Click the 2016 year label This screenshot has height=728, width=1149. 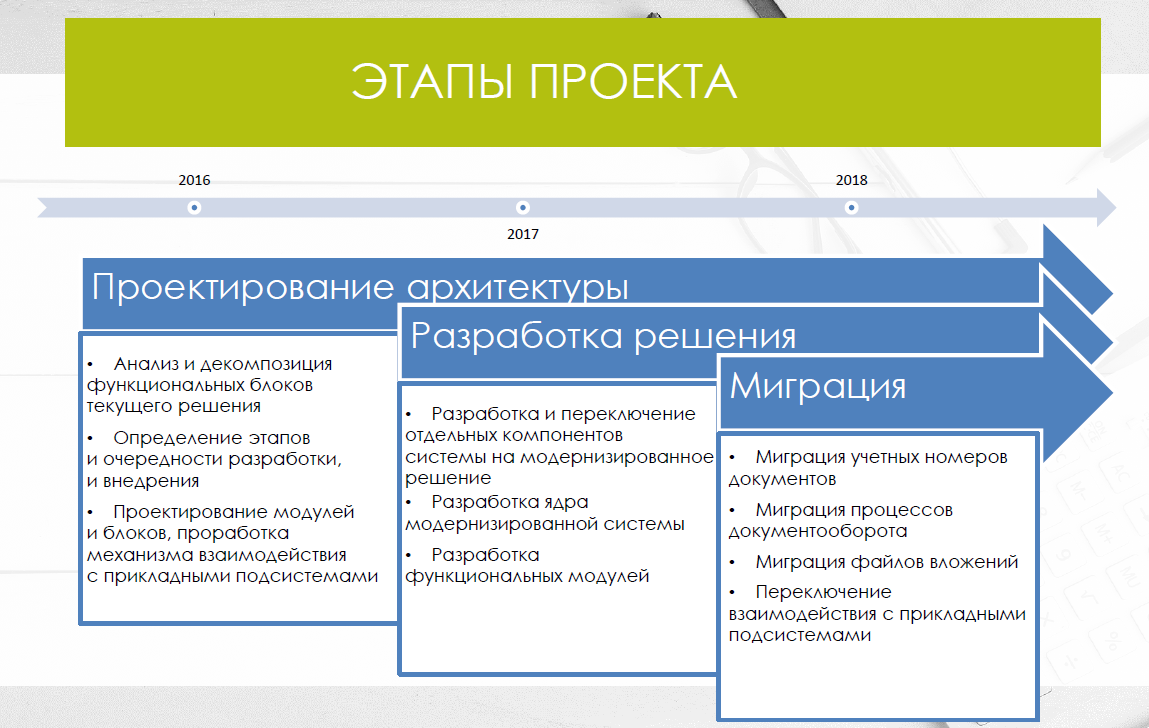[192, 181]
